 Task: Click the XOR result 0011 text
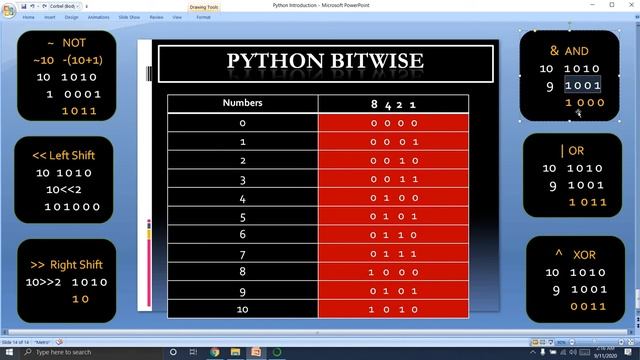coord(588,307)
